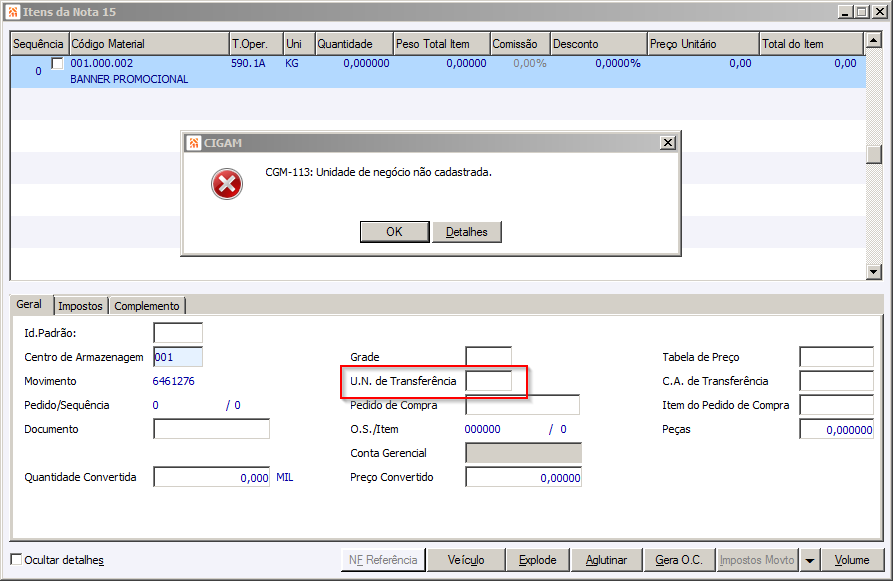Open Detalhes of the CGM-113 error
This screenshot has width=893, height=581.
(466, 232)
